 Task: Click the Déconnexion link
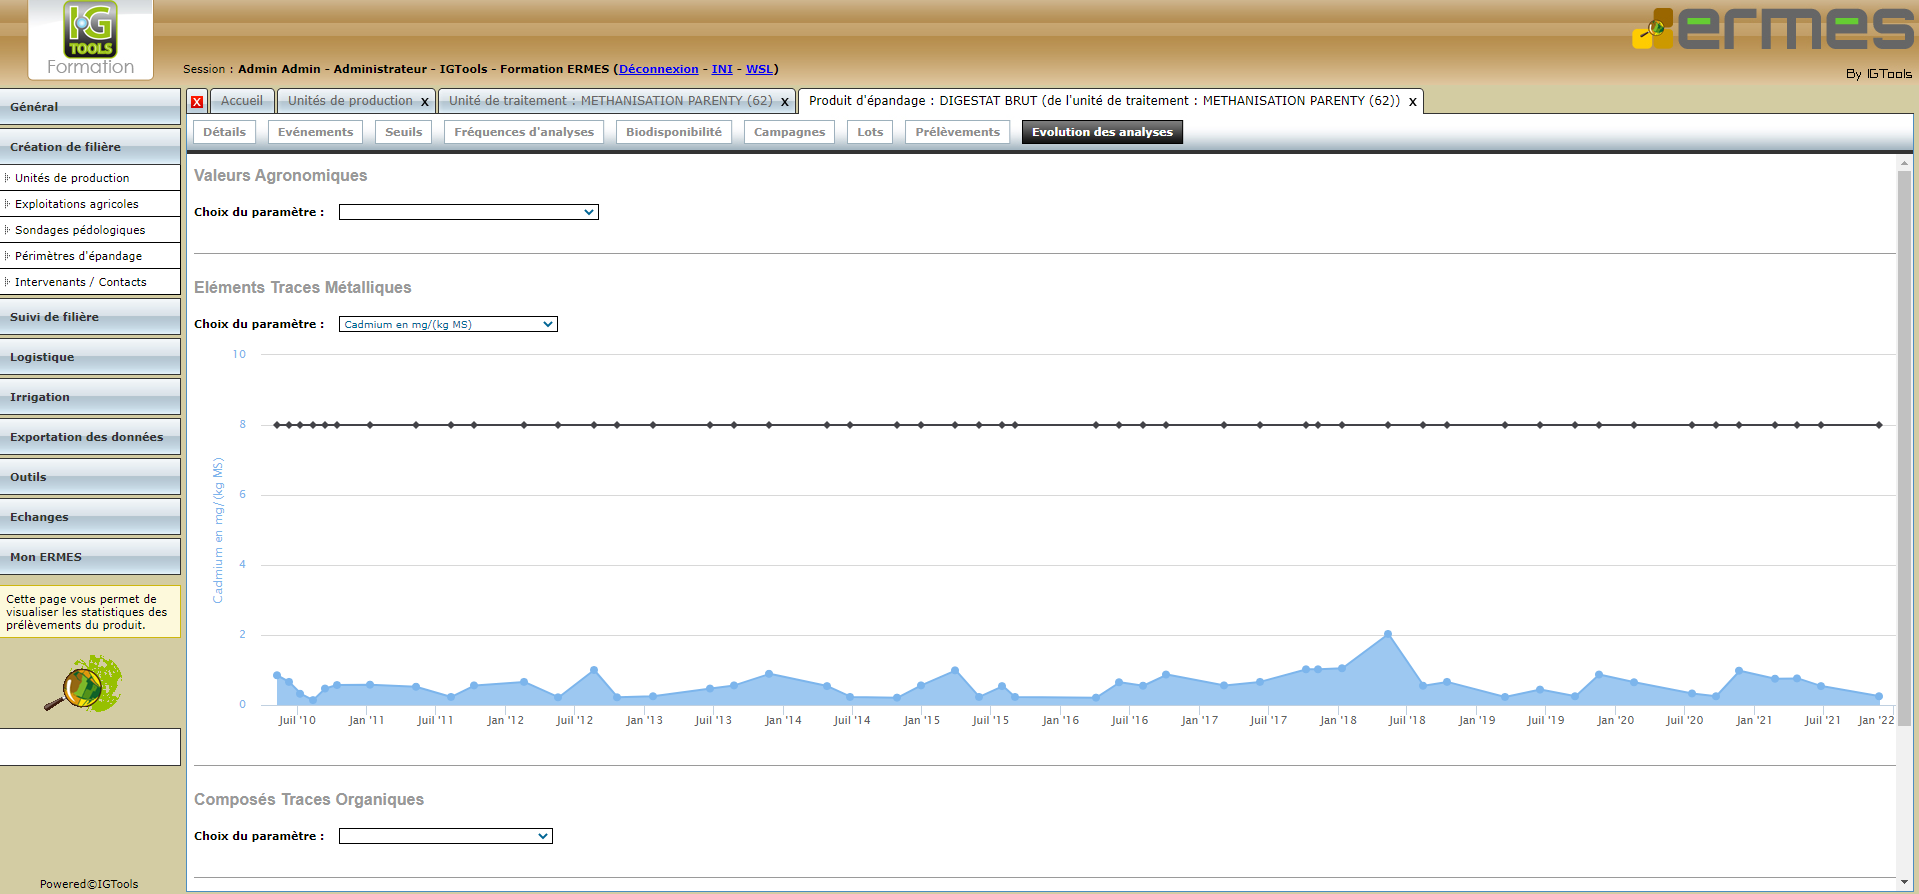(x=658, y=69)
